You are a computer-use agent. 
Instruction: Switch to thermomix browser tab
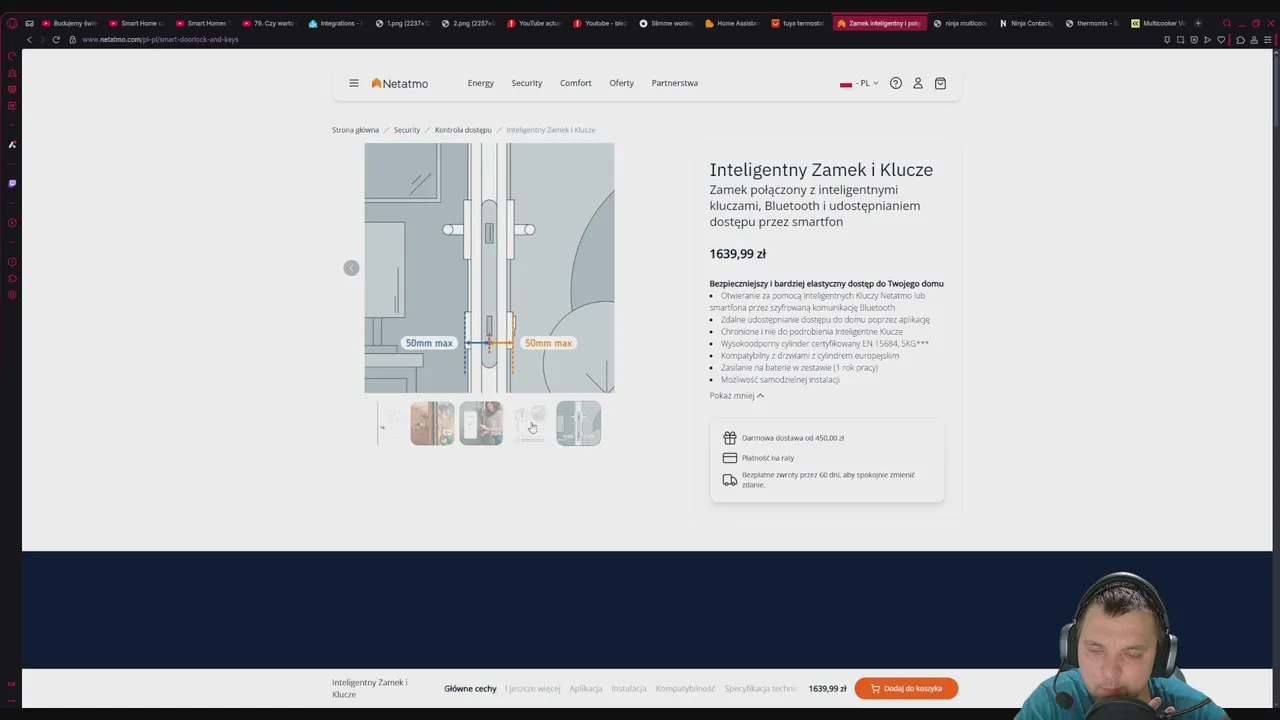1092,23
